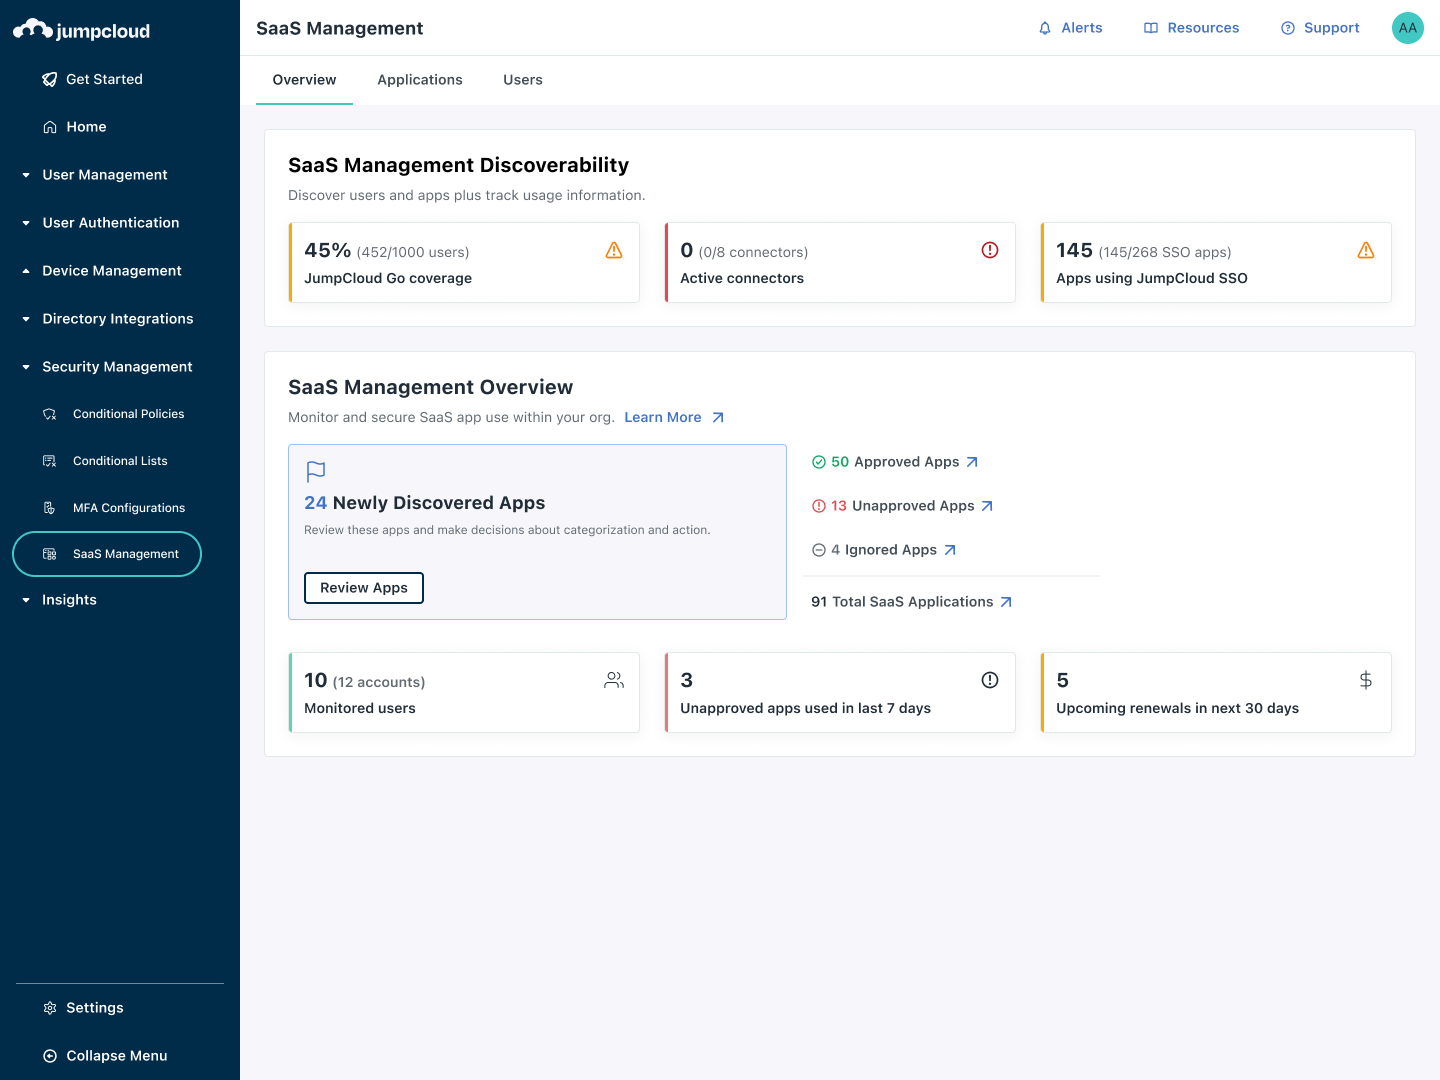Click the Get Started rocket icon
Screen dimensions: 1440x1080
click(50, 79)
